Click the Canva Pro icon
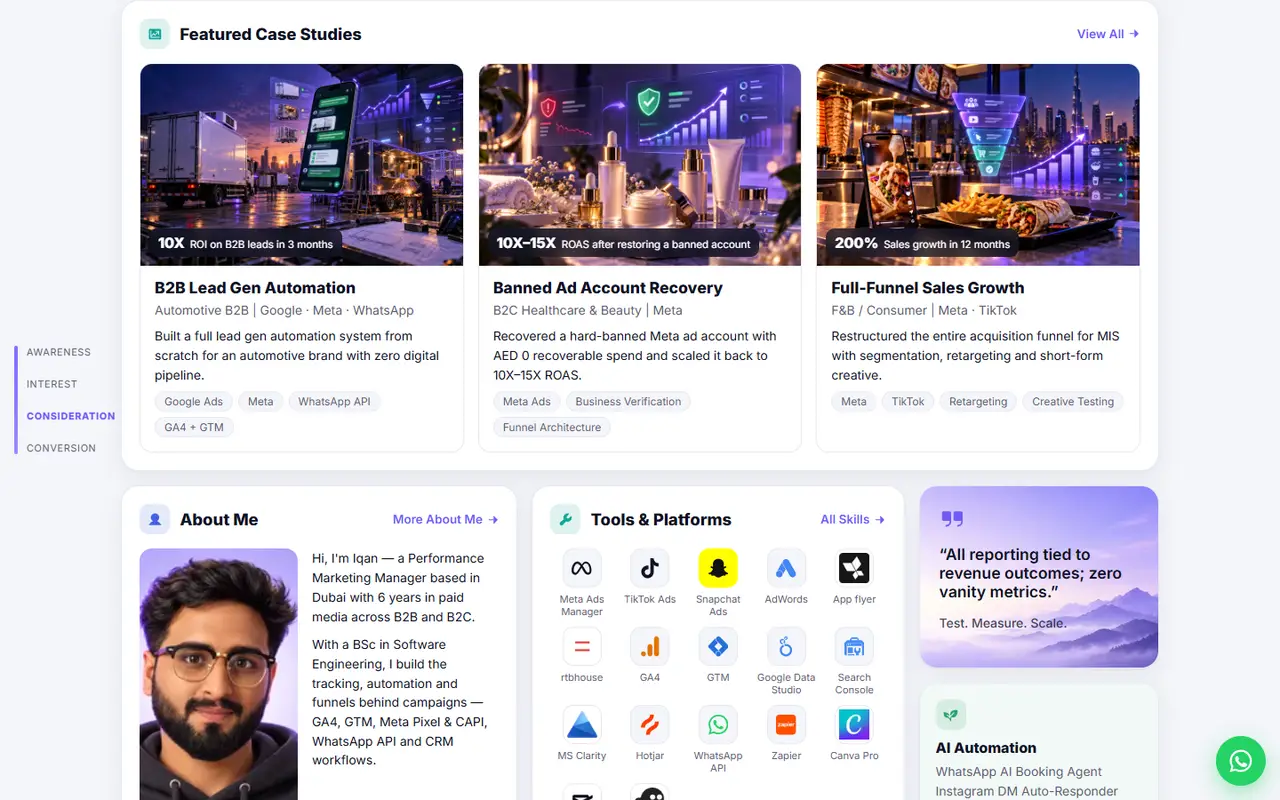Image resolution: width=1280 pixels, height=800 pixels. pos(854,725)
